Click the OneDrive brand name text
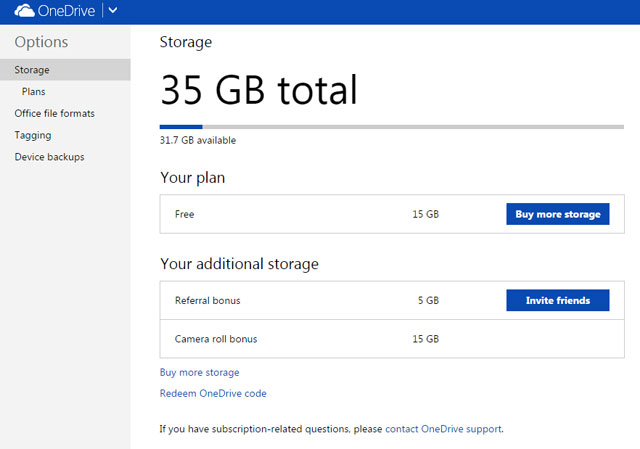 pyautogui.click(x=68, y=11)
